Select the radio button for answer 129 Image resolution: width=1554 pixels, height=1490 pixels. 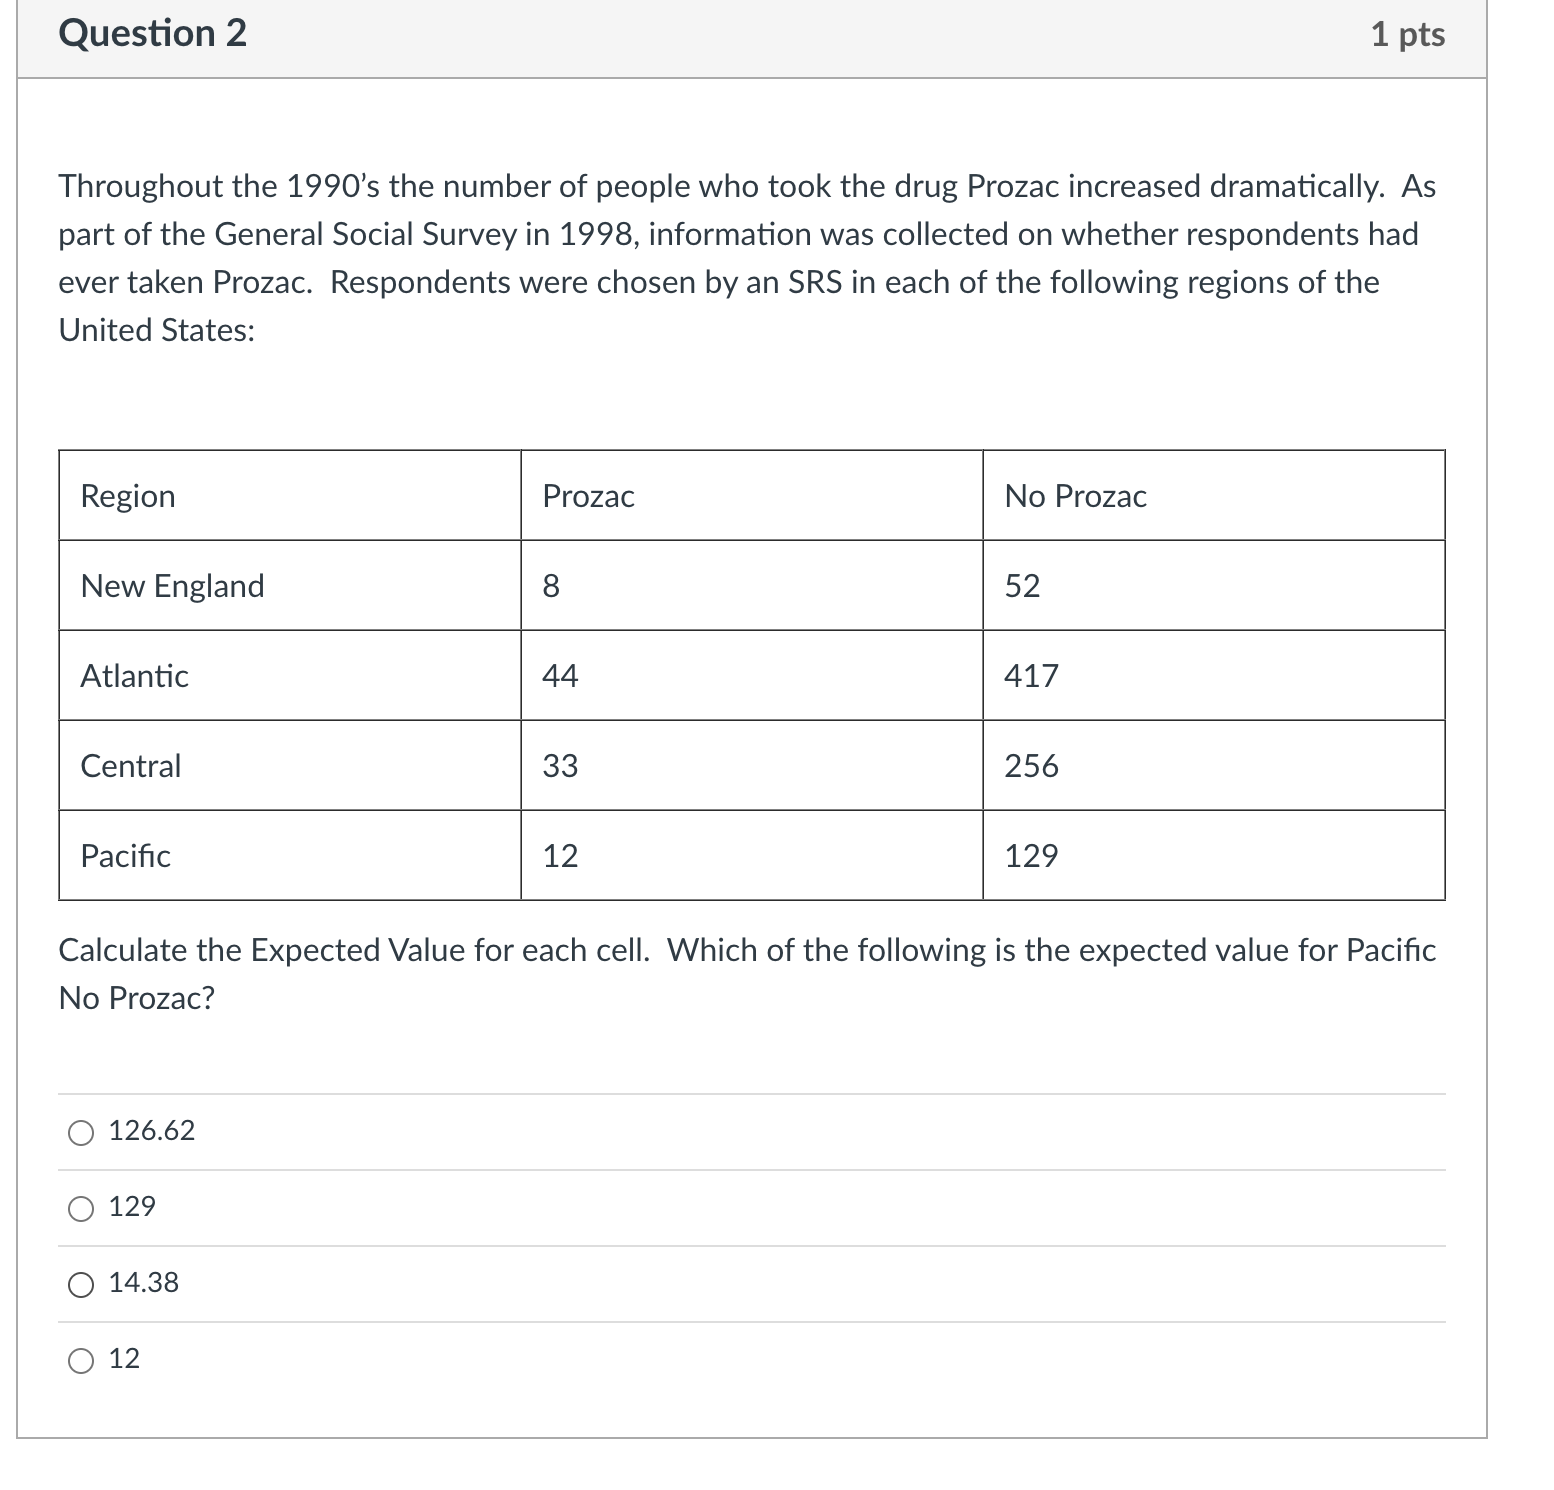pyautogui.click(x=81, y=1209)
